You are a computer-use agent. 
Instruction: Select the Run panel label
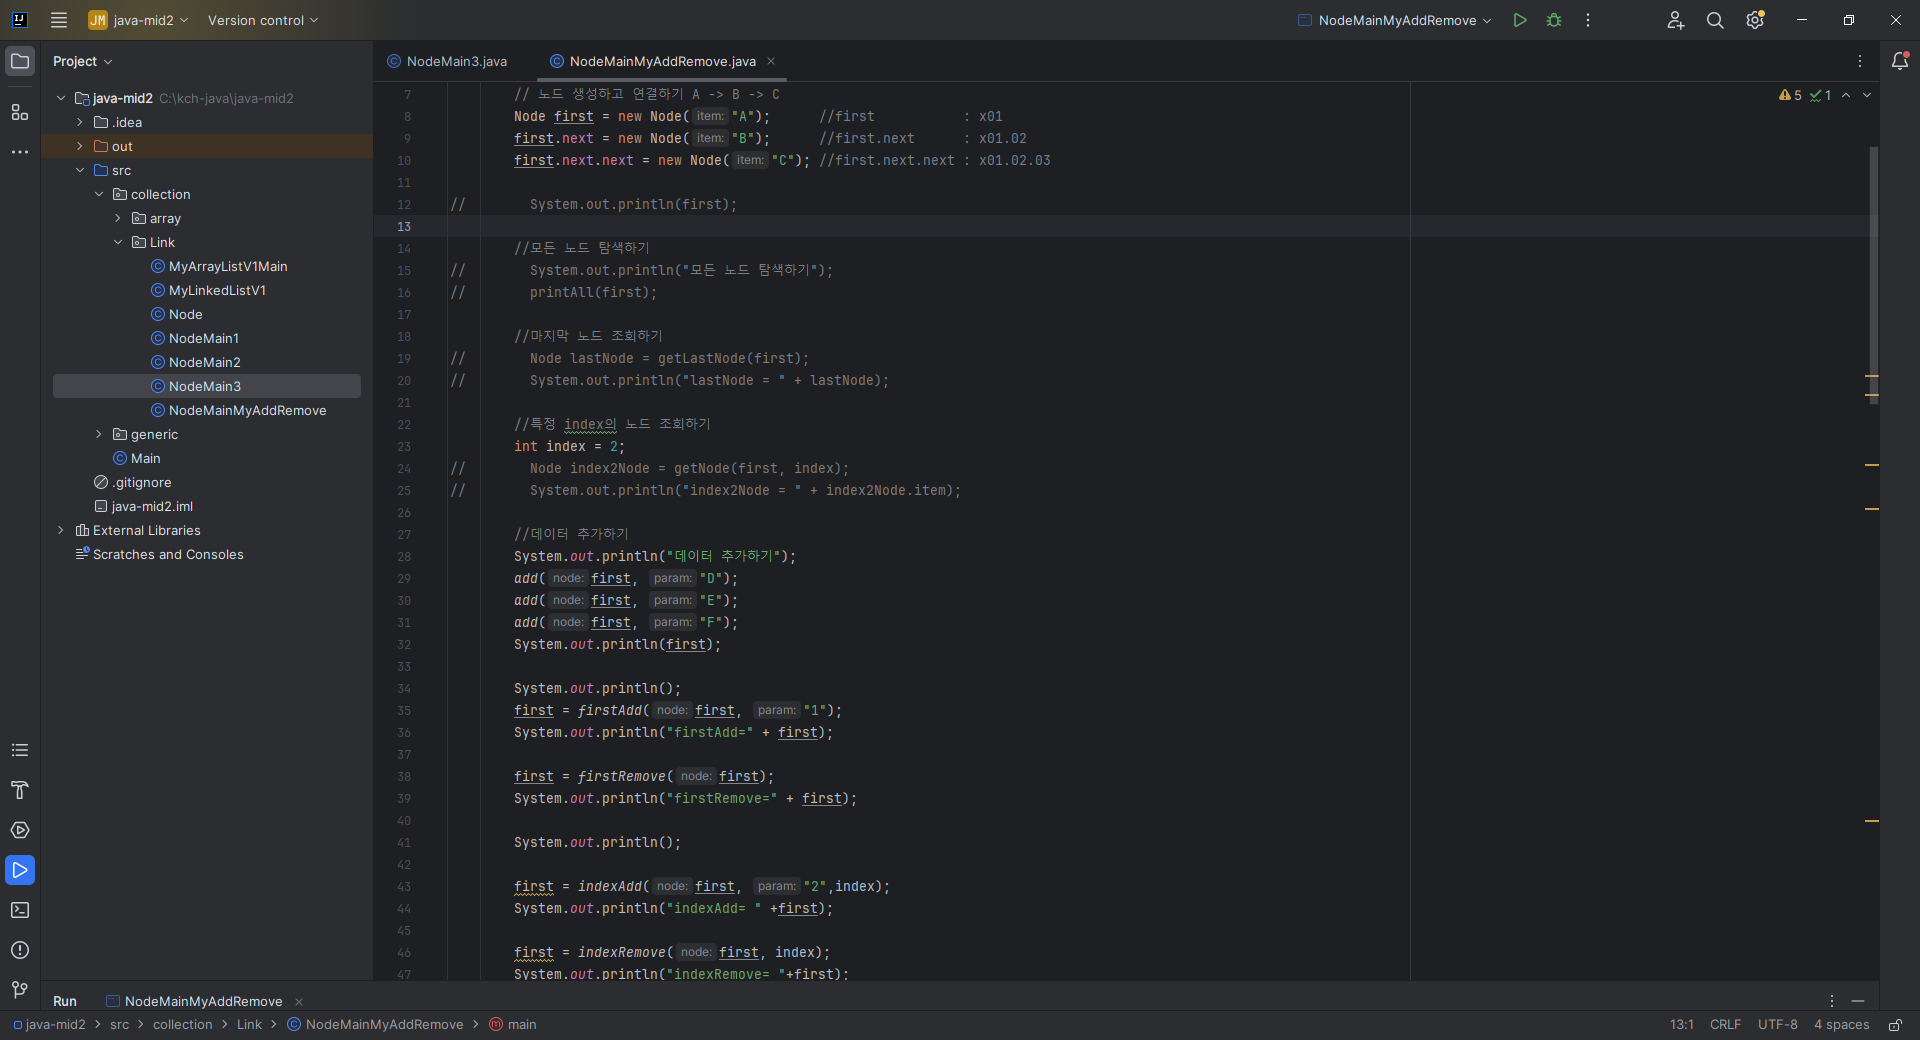tap(65, 1001)
